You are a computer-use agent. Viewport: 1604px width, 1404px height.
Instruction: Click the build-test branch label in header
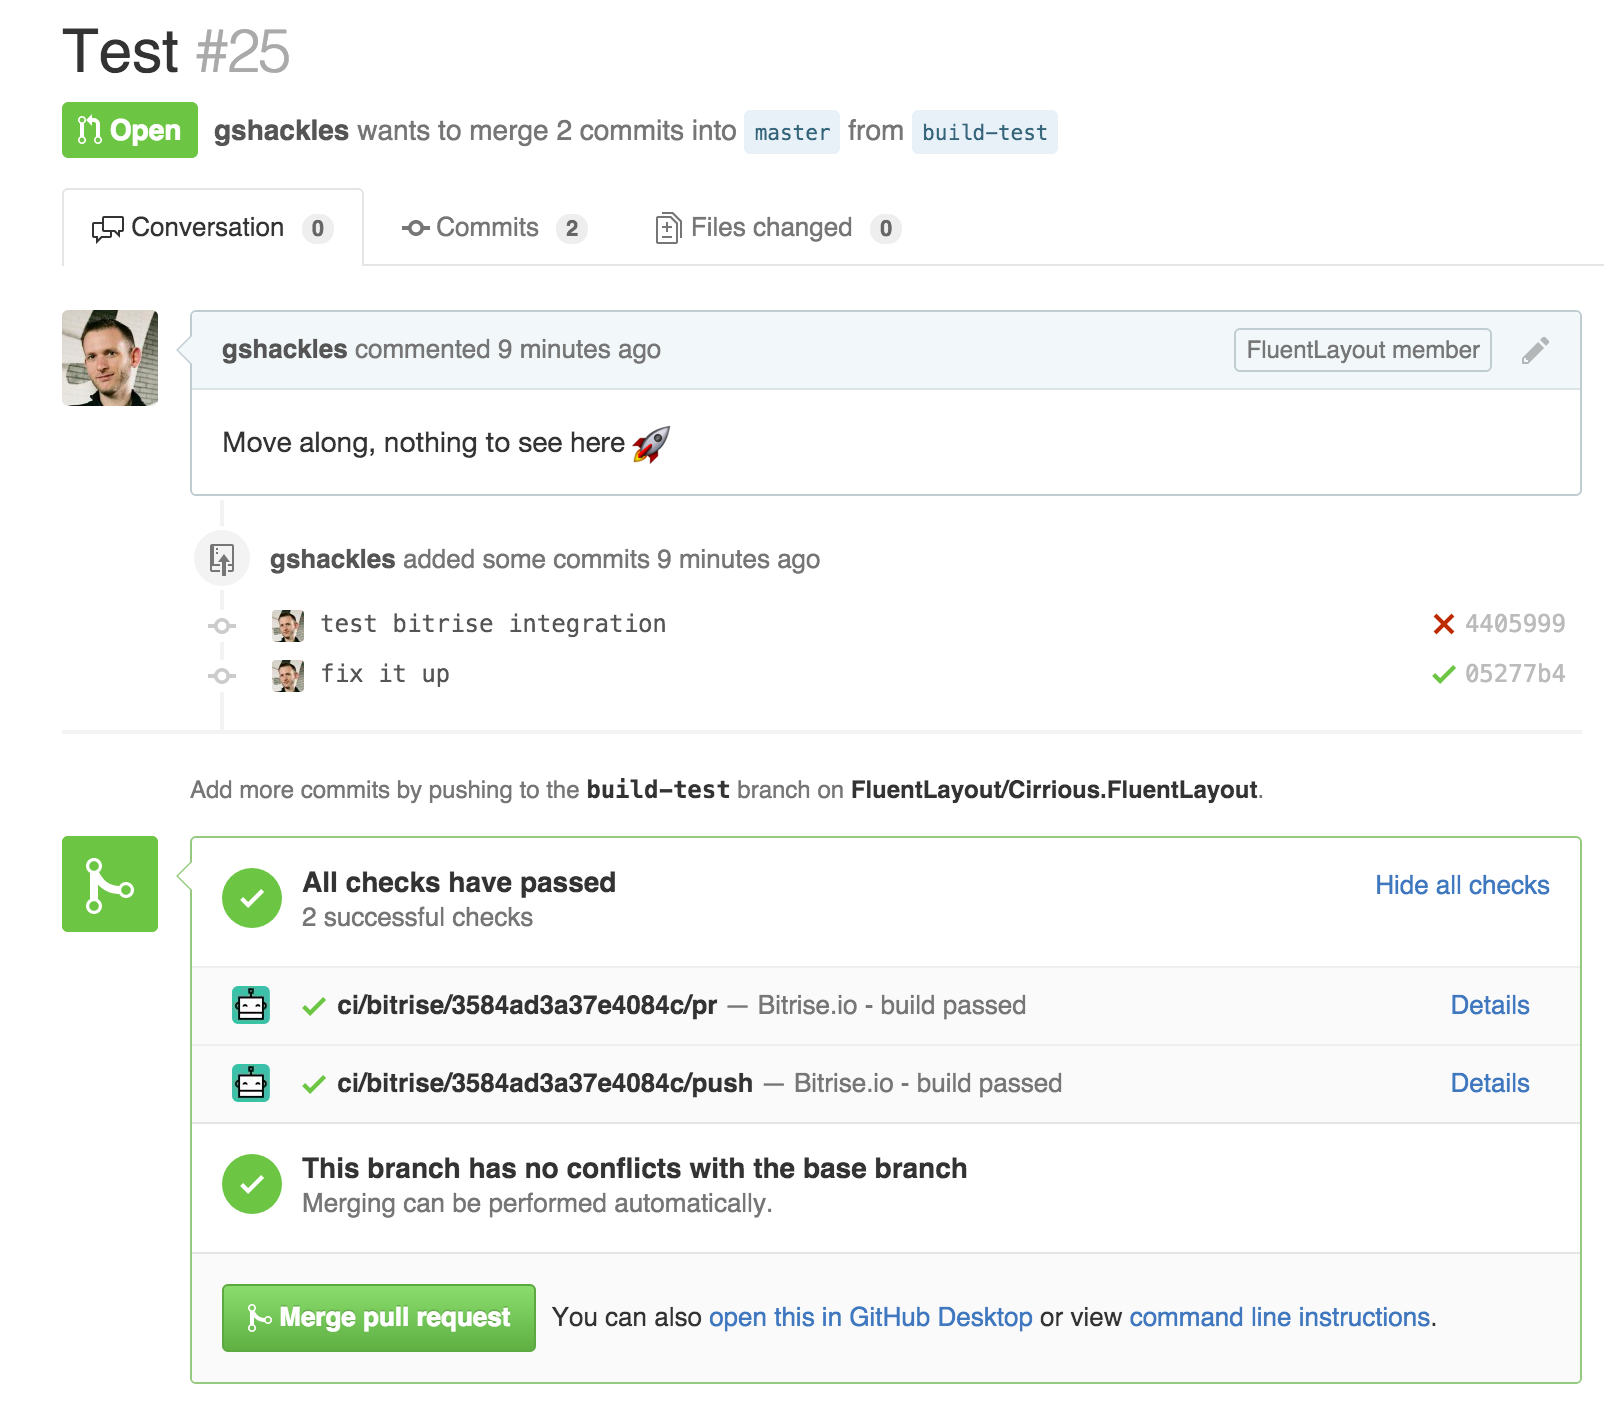tap(984, 132)
